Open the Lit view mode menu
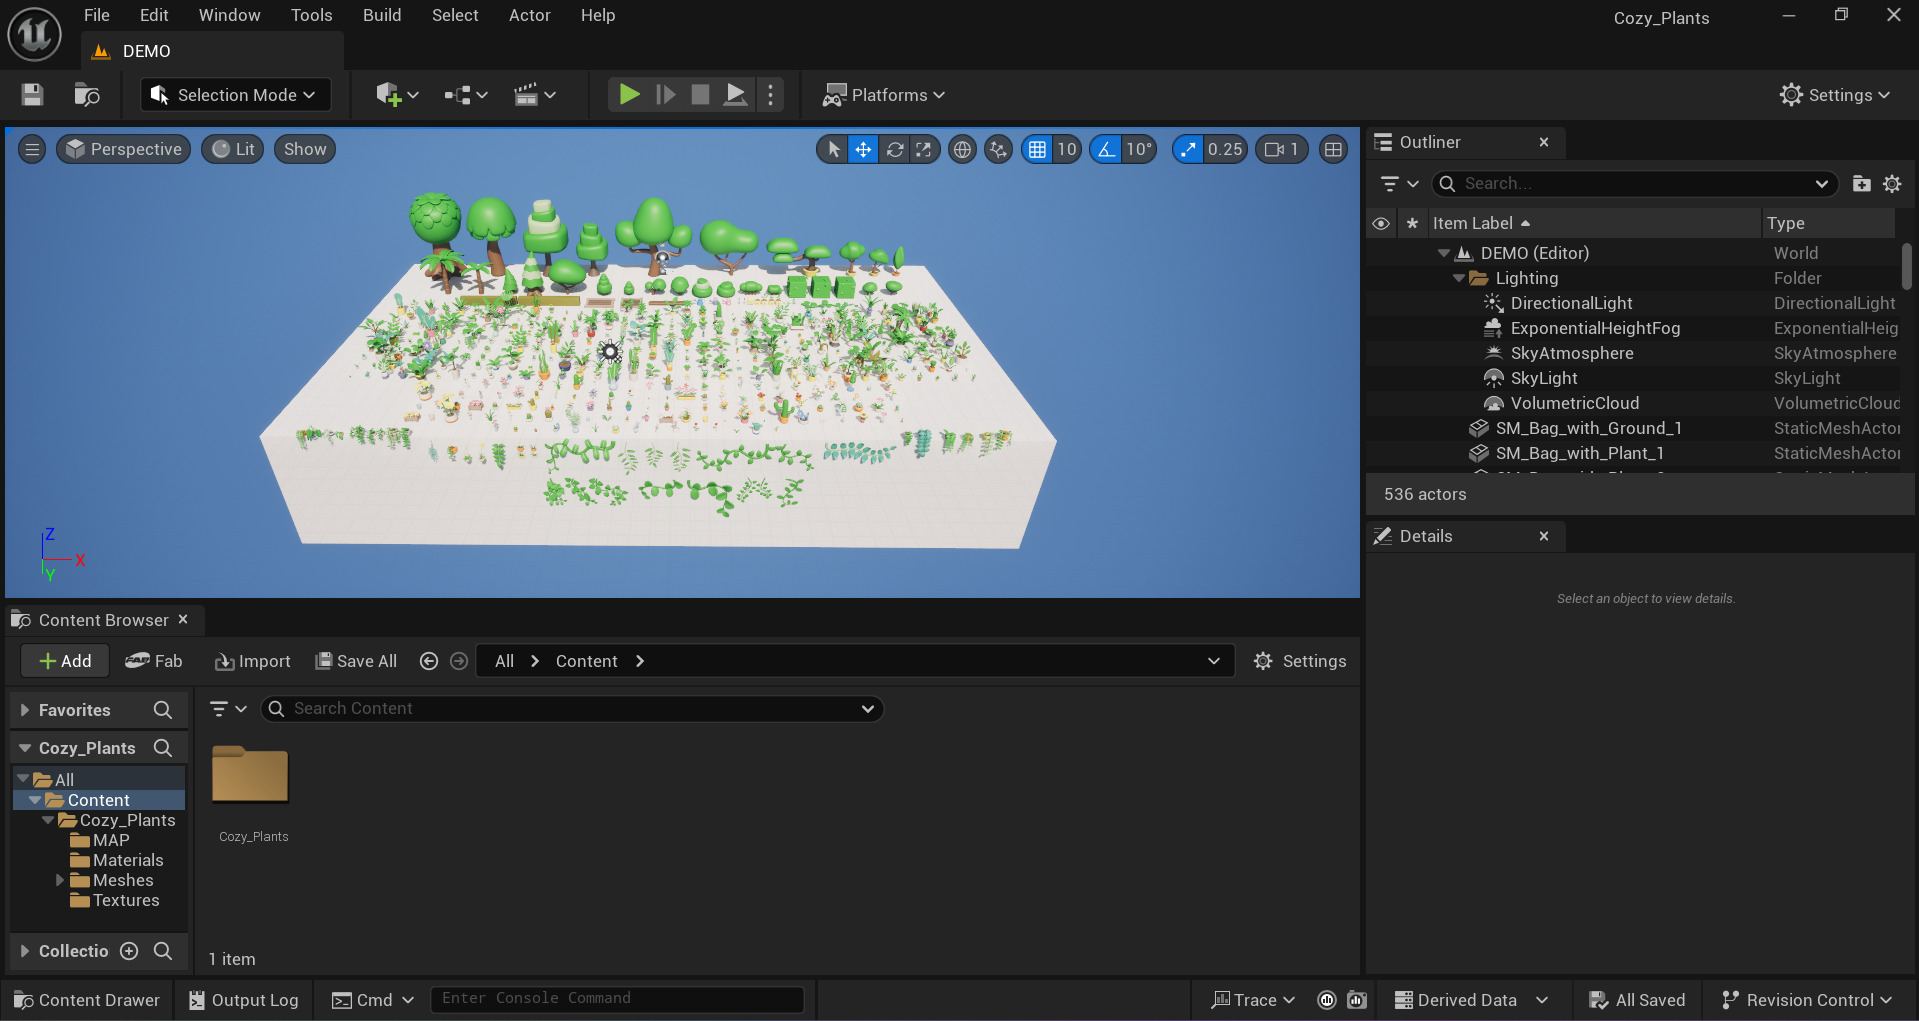Viewport: 1919px width, 1021px height. pyautogui.click(x=234, y=149)
